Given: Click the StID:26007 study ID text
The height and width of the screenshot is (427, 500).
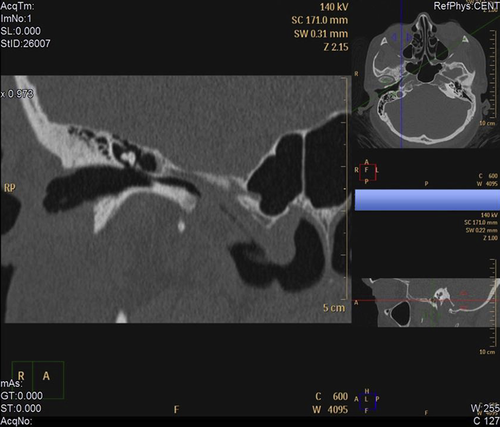Looking at the screenshot, I should (x=25, y=43).
